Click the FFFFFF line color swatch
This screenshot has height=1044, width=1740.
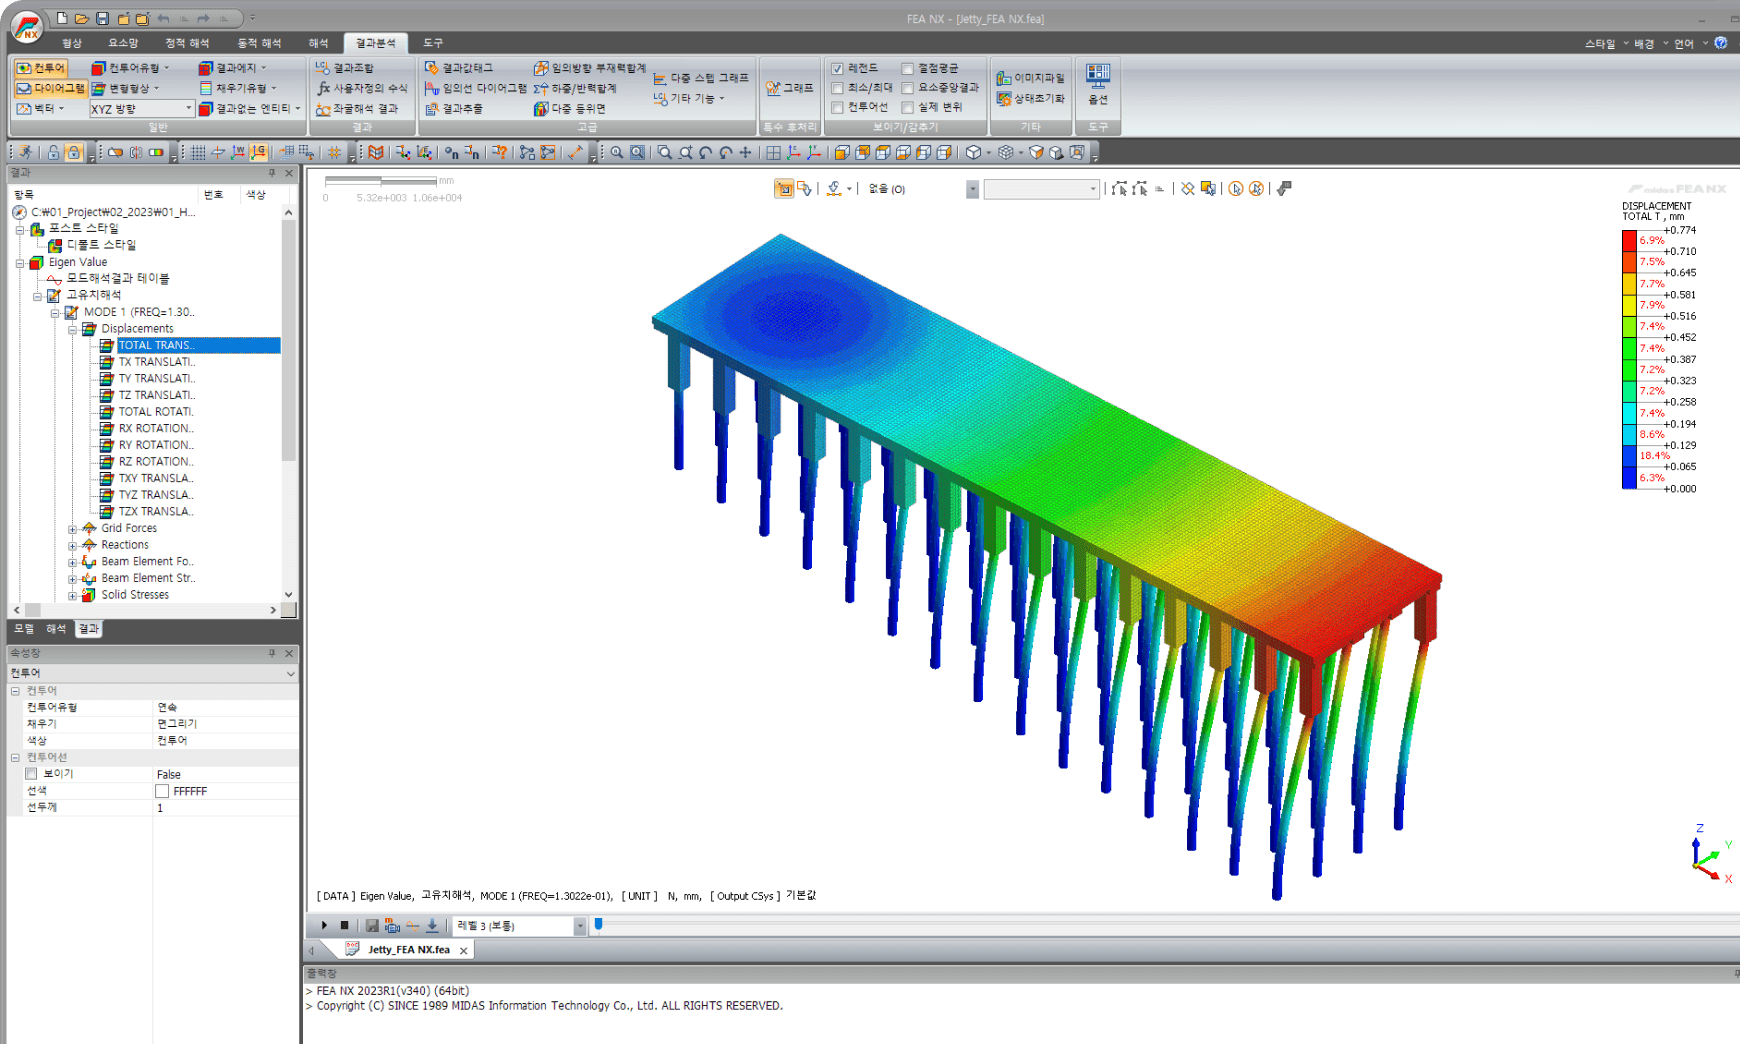click(x=162, y=791)
